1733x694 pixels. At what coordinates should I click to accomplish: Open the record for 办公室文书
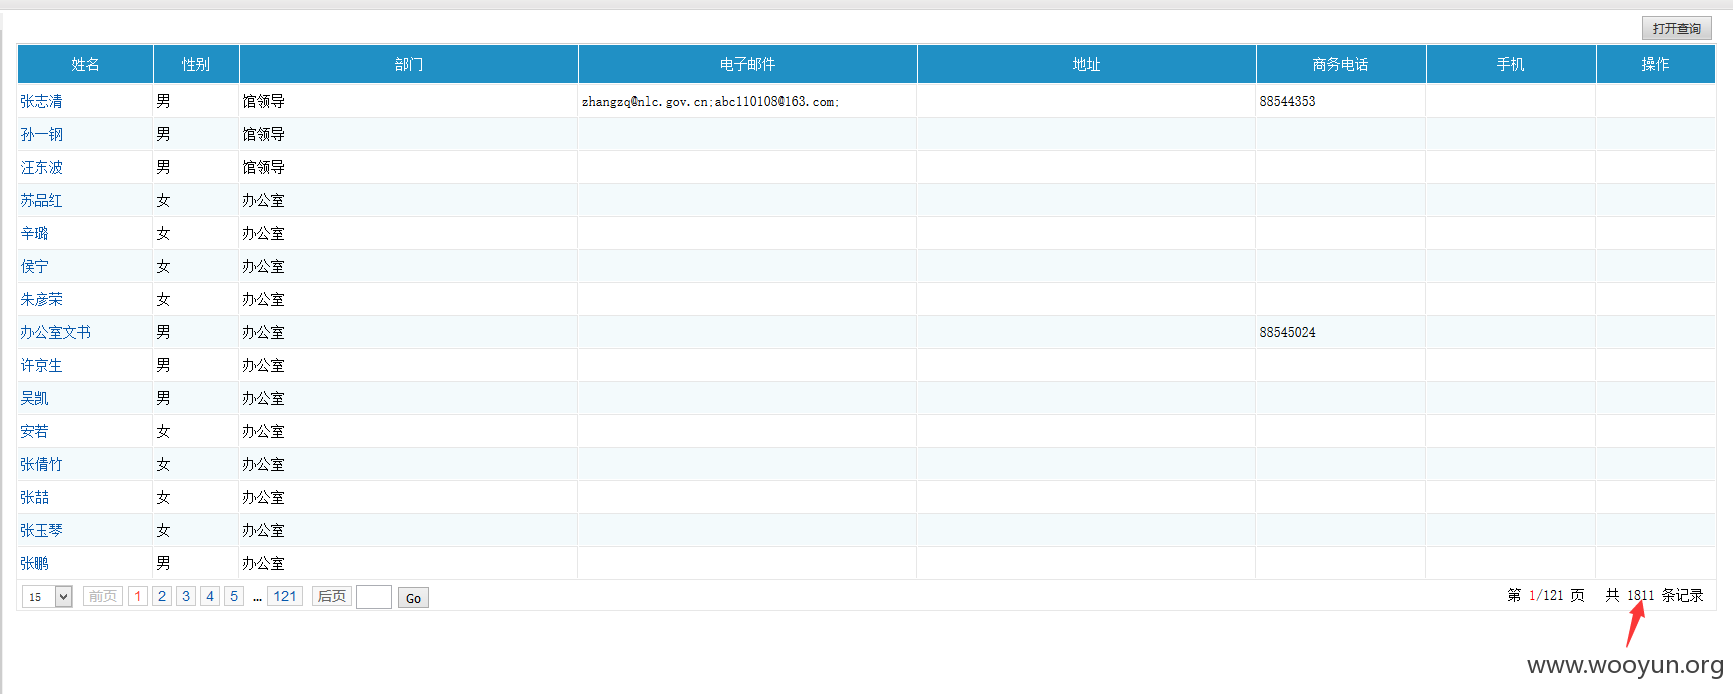tap(55, 332)
